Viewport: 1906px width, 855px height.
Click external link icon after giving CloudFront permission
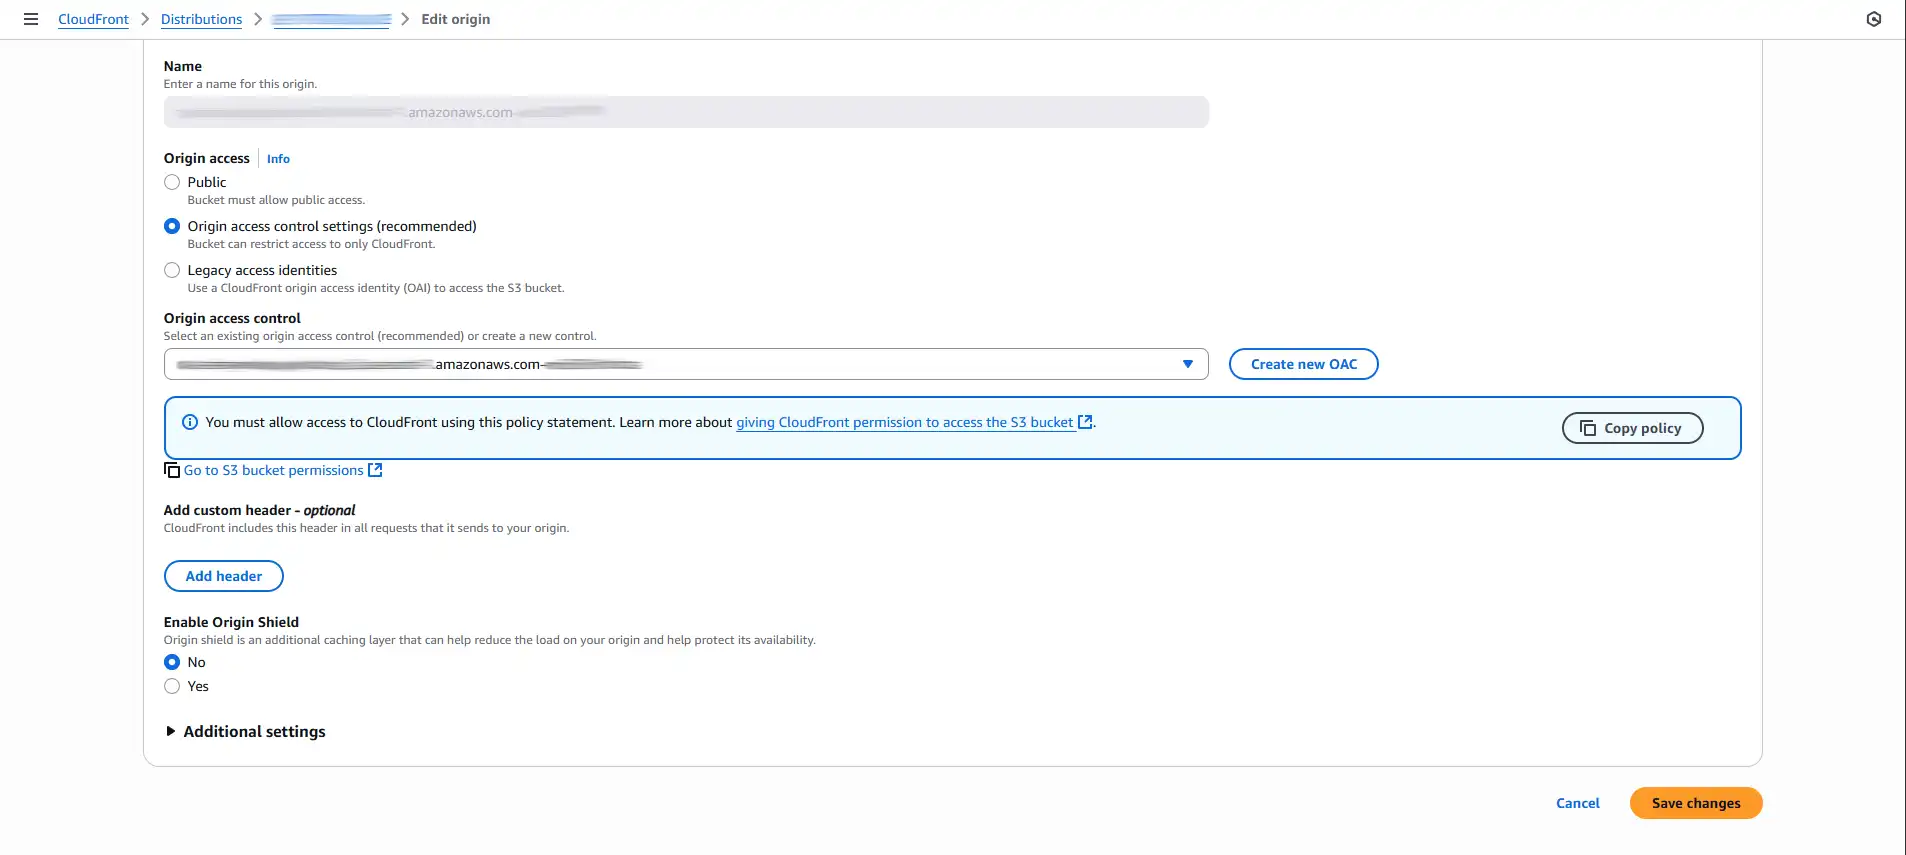(x=1085, y=422)
